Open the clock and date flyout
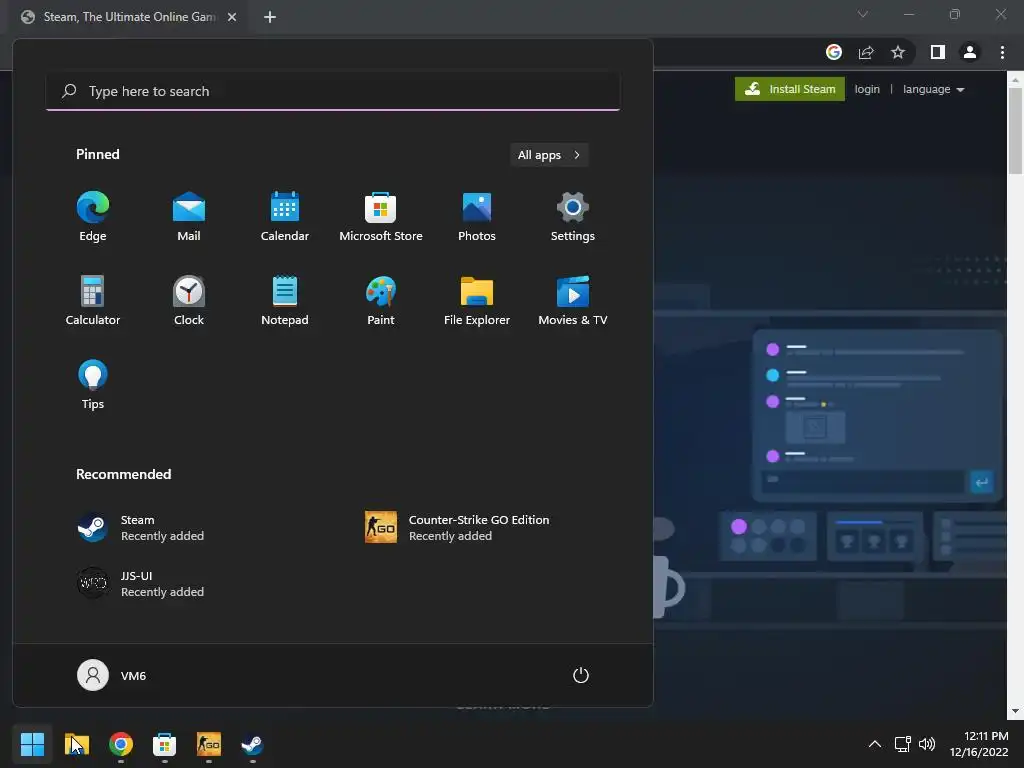This screenshot has height=768, width=1024. click(979, 744)
